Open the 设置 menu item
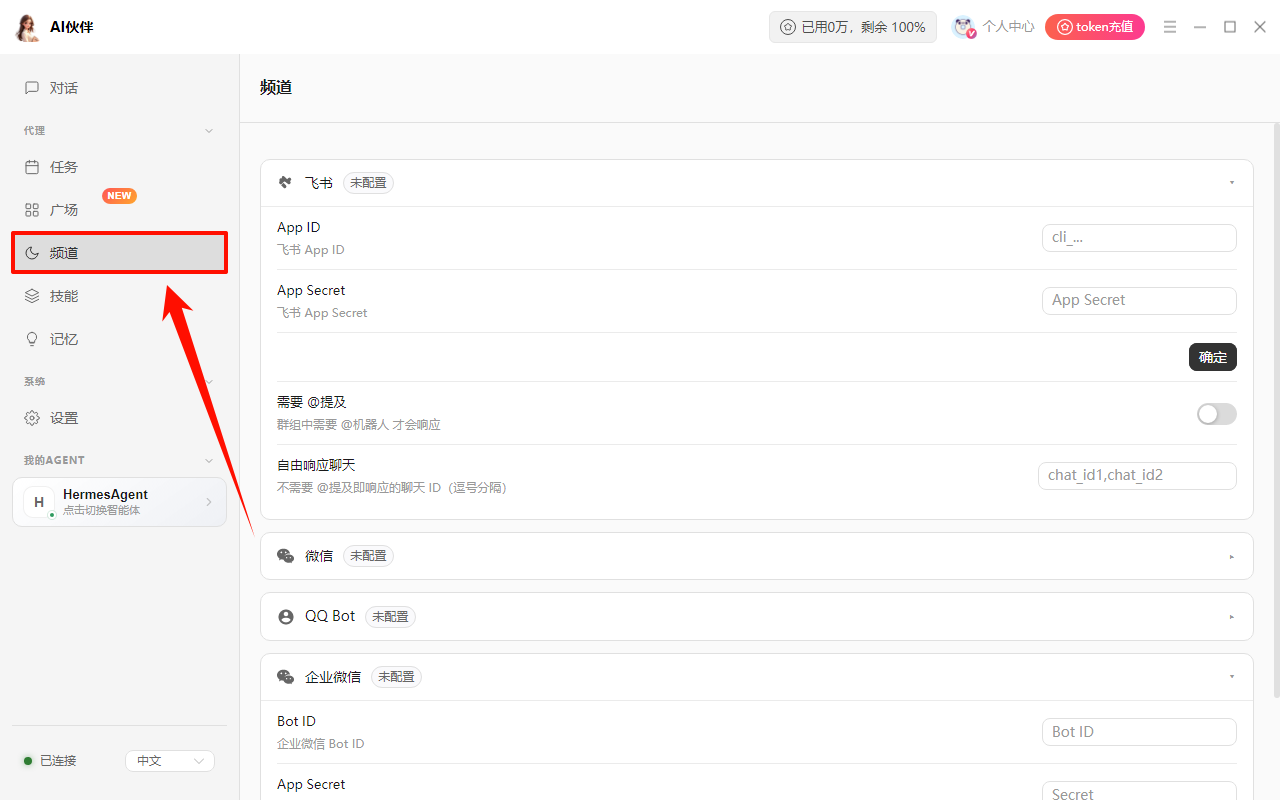Screen dimensions: 1280x800 coord(120,418)
